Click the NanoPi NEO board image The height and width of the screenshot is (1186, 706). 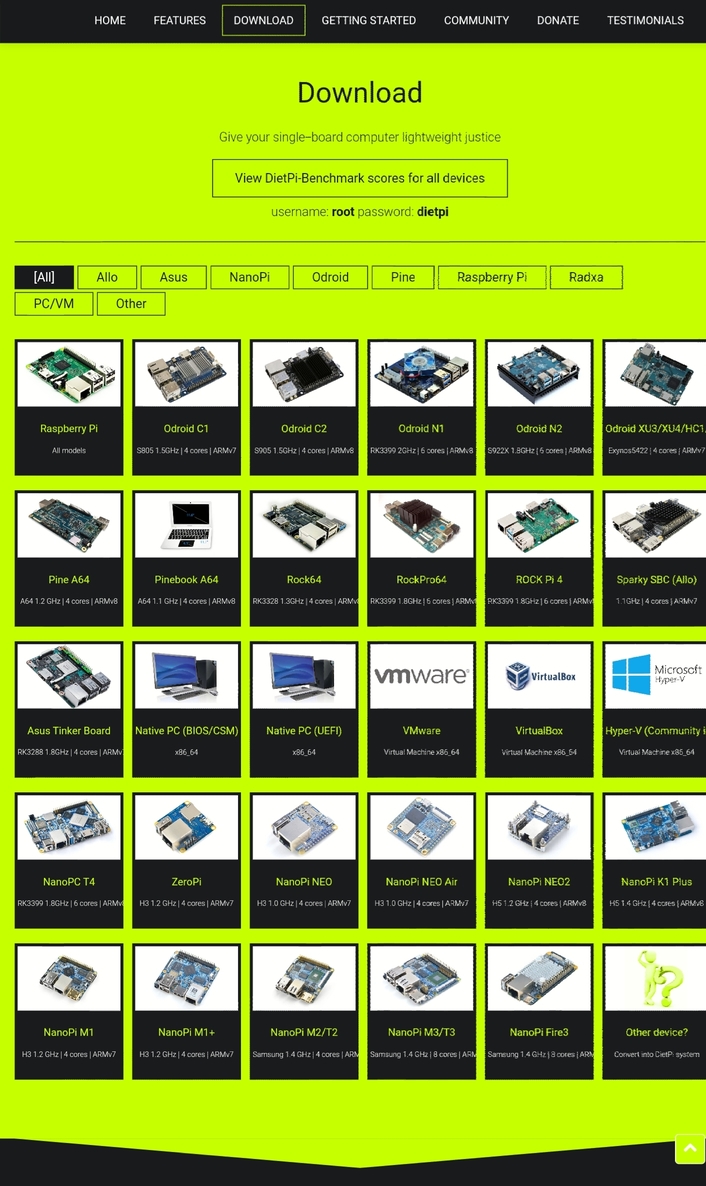tap(304, 827)
